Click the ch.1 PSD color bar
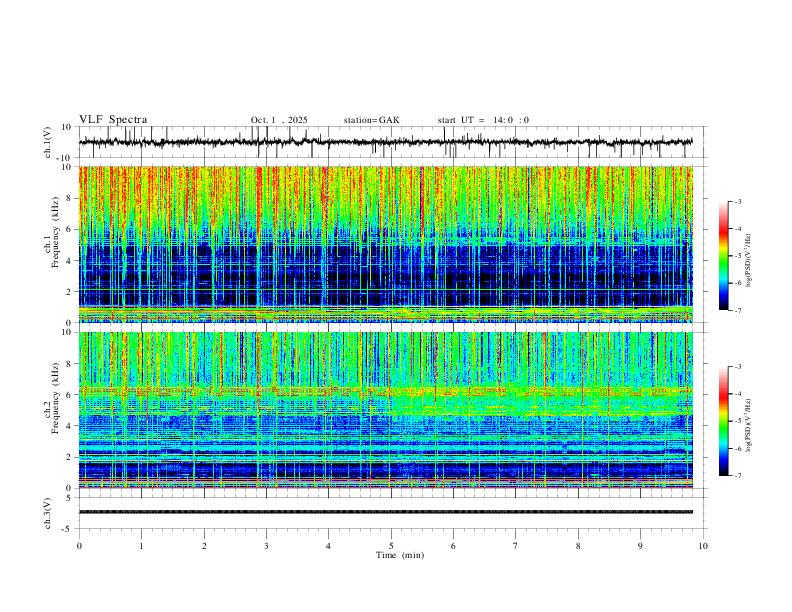The width and height of the screenshot is (792, 612). pyautogui.click(x=724, y=256)
